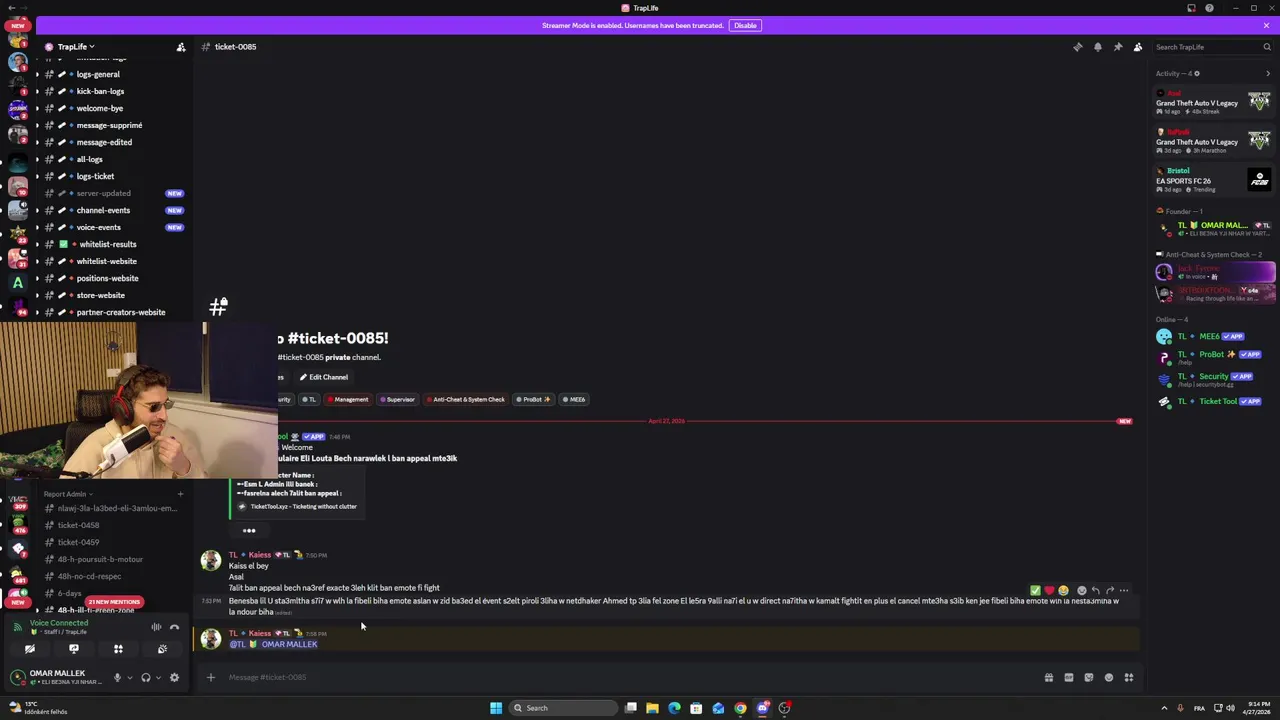Focus the Search TrapLife field
1280x720 pixels.
point(1212,47)
